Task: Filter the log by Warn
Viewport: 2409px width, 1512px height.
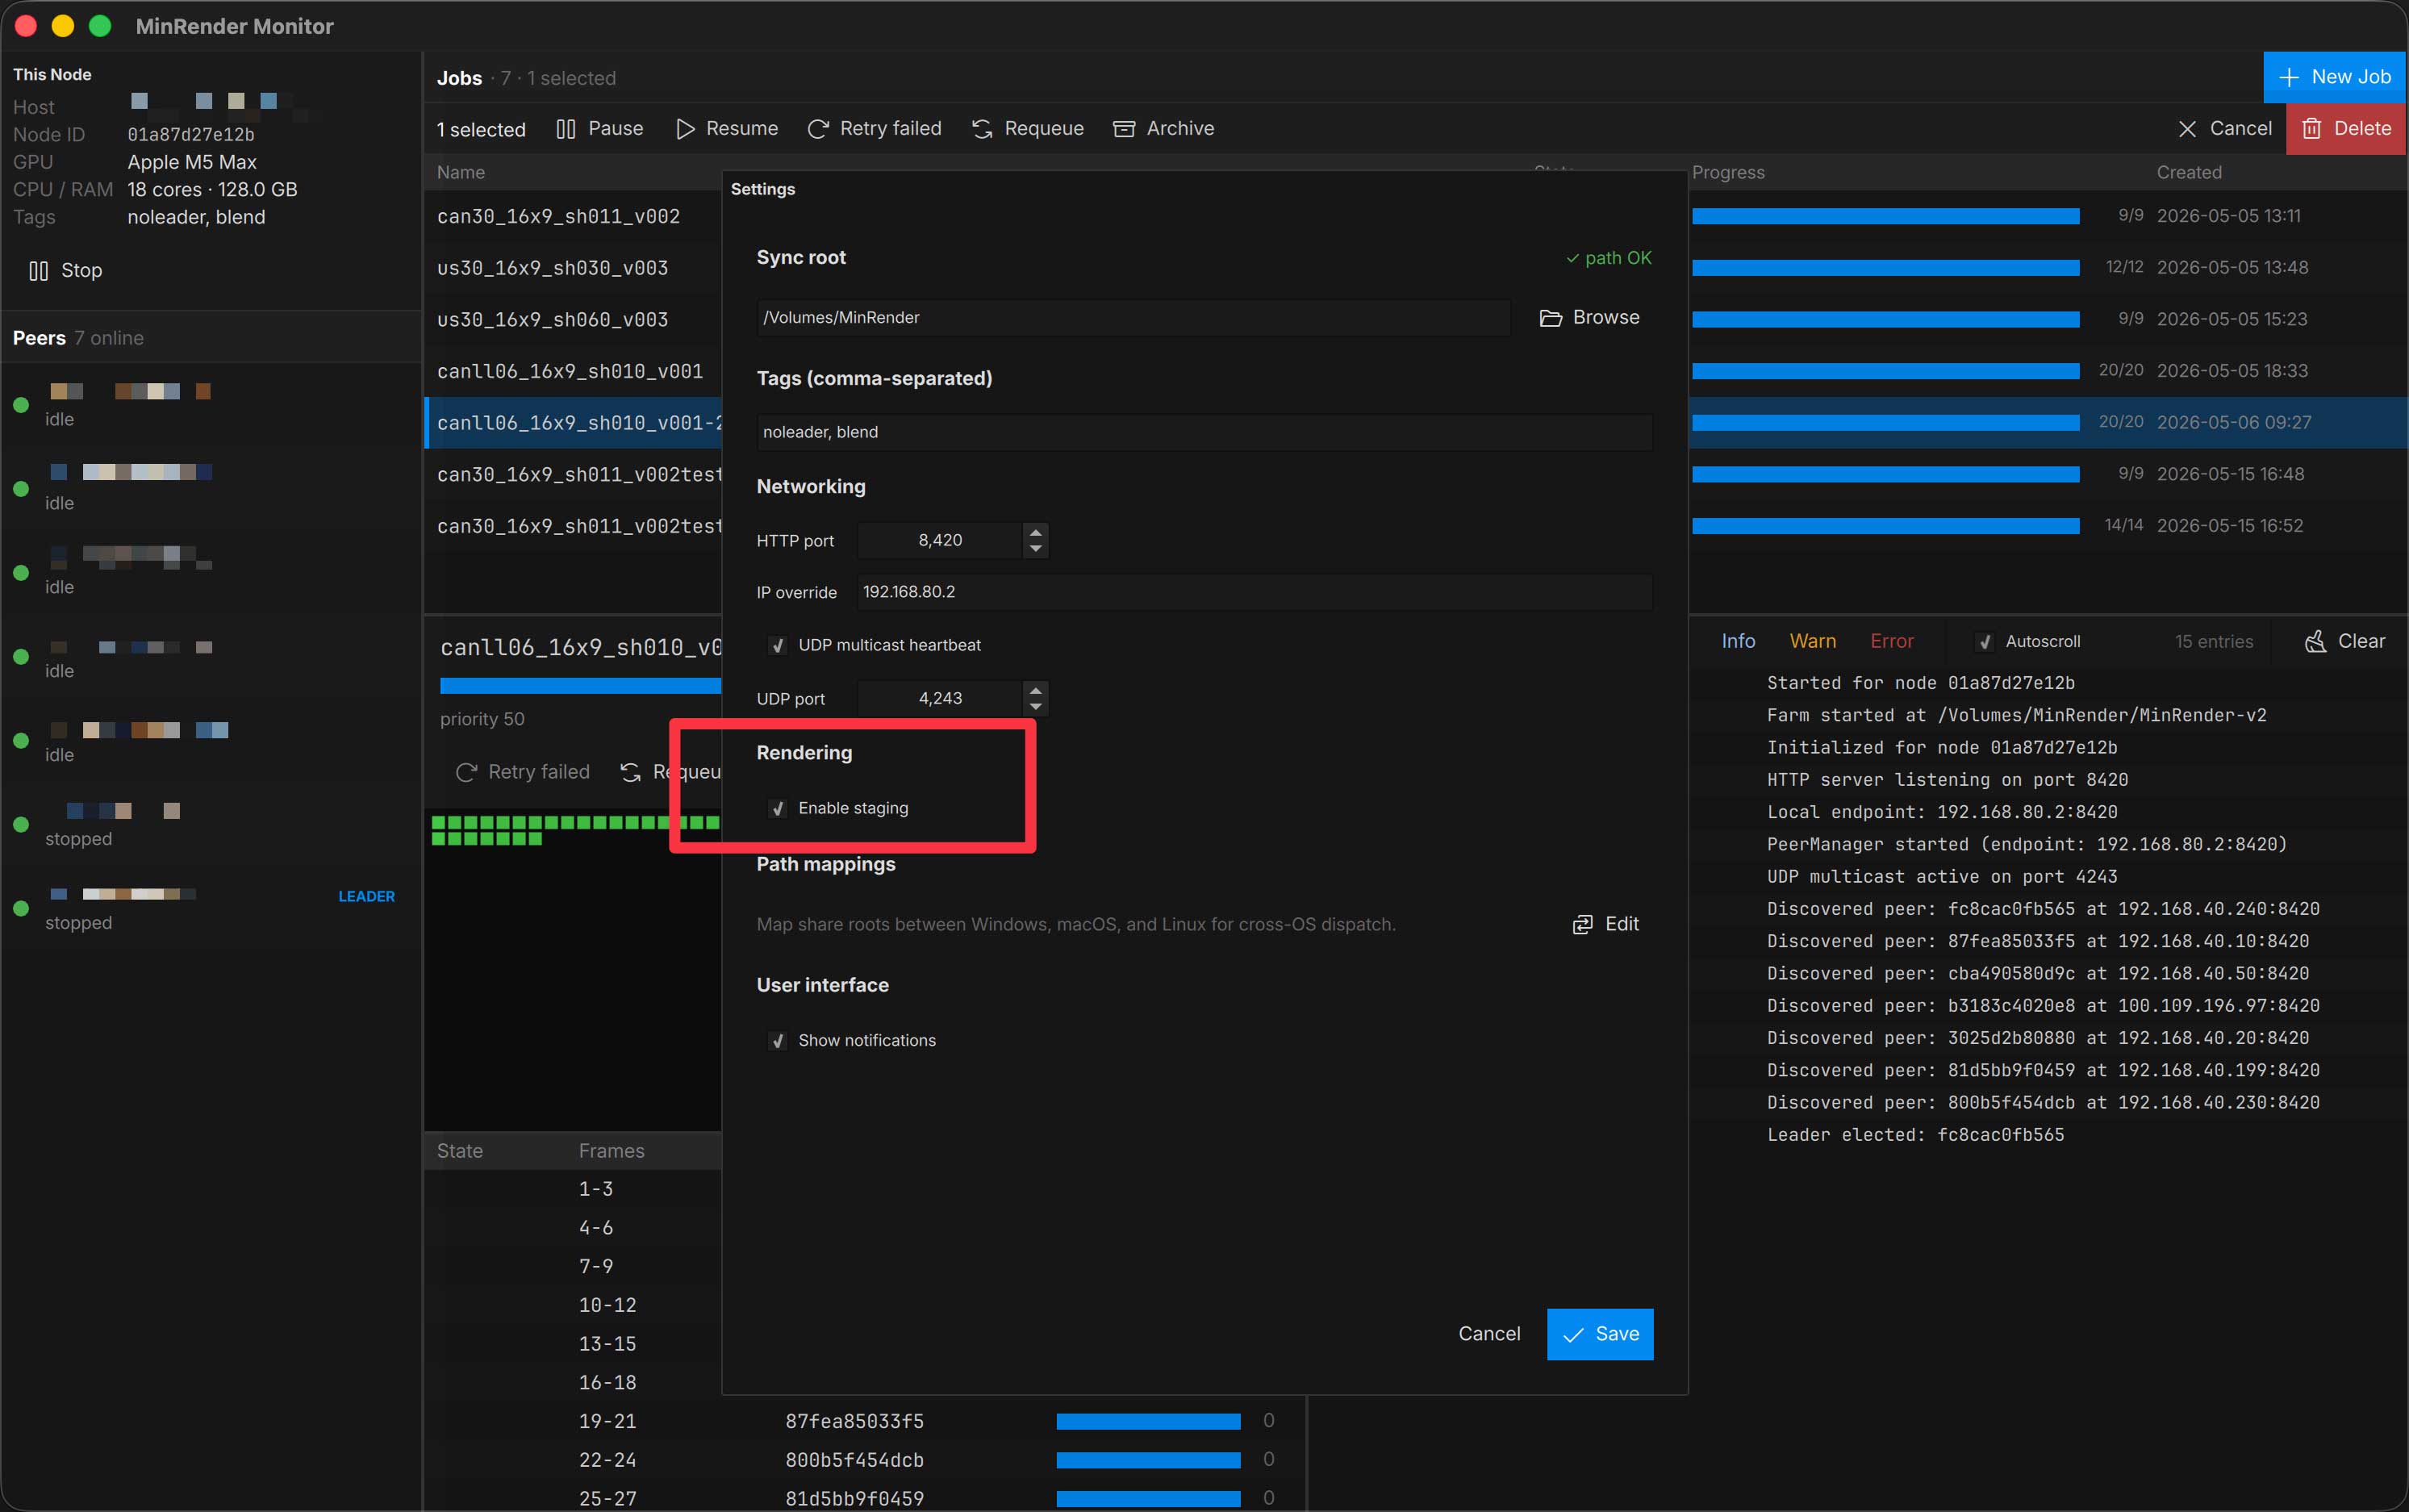Action: click(x=1812, y=641)
